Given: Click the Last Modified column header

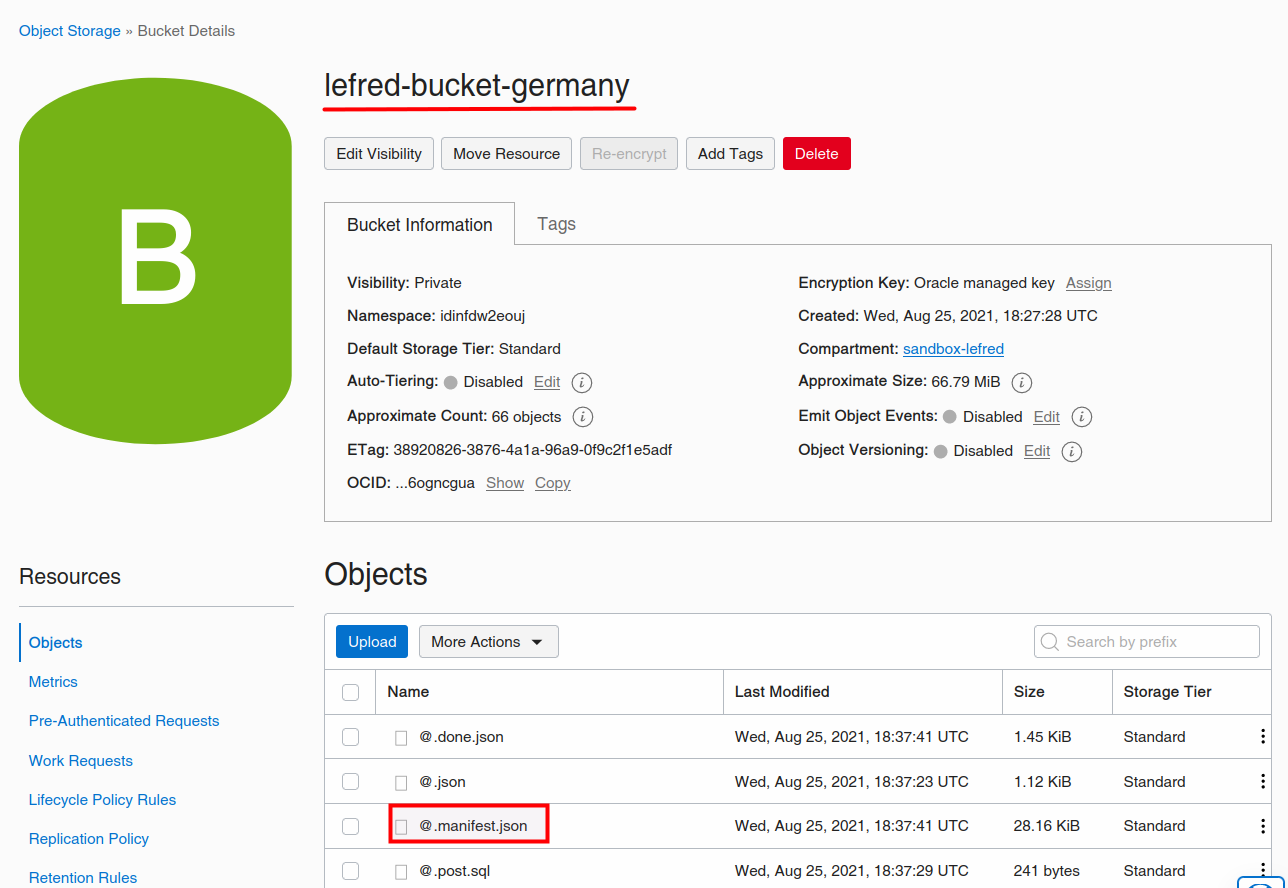Looking at the screenshot, I should [782, 692].
